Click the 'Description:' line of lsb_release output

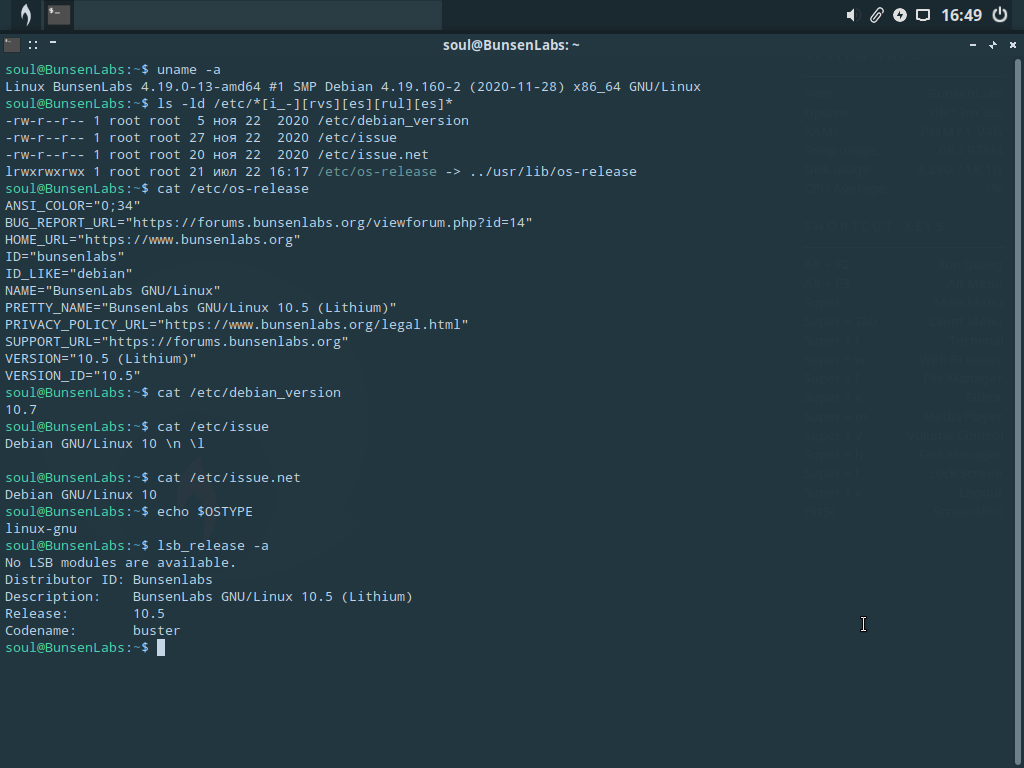click(209, 596)
